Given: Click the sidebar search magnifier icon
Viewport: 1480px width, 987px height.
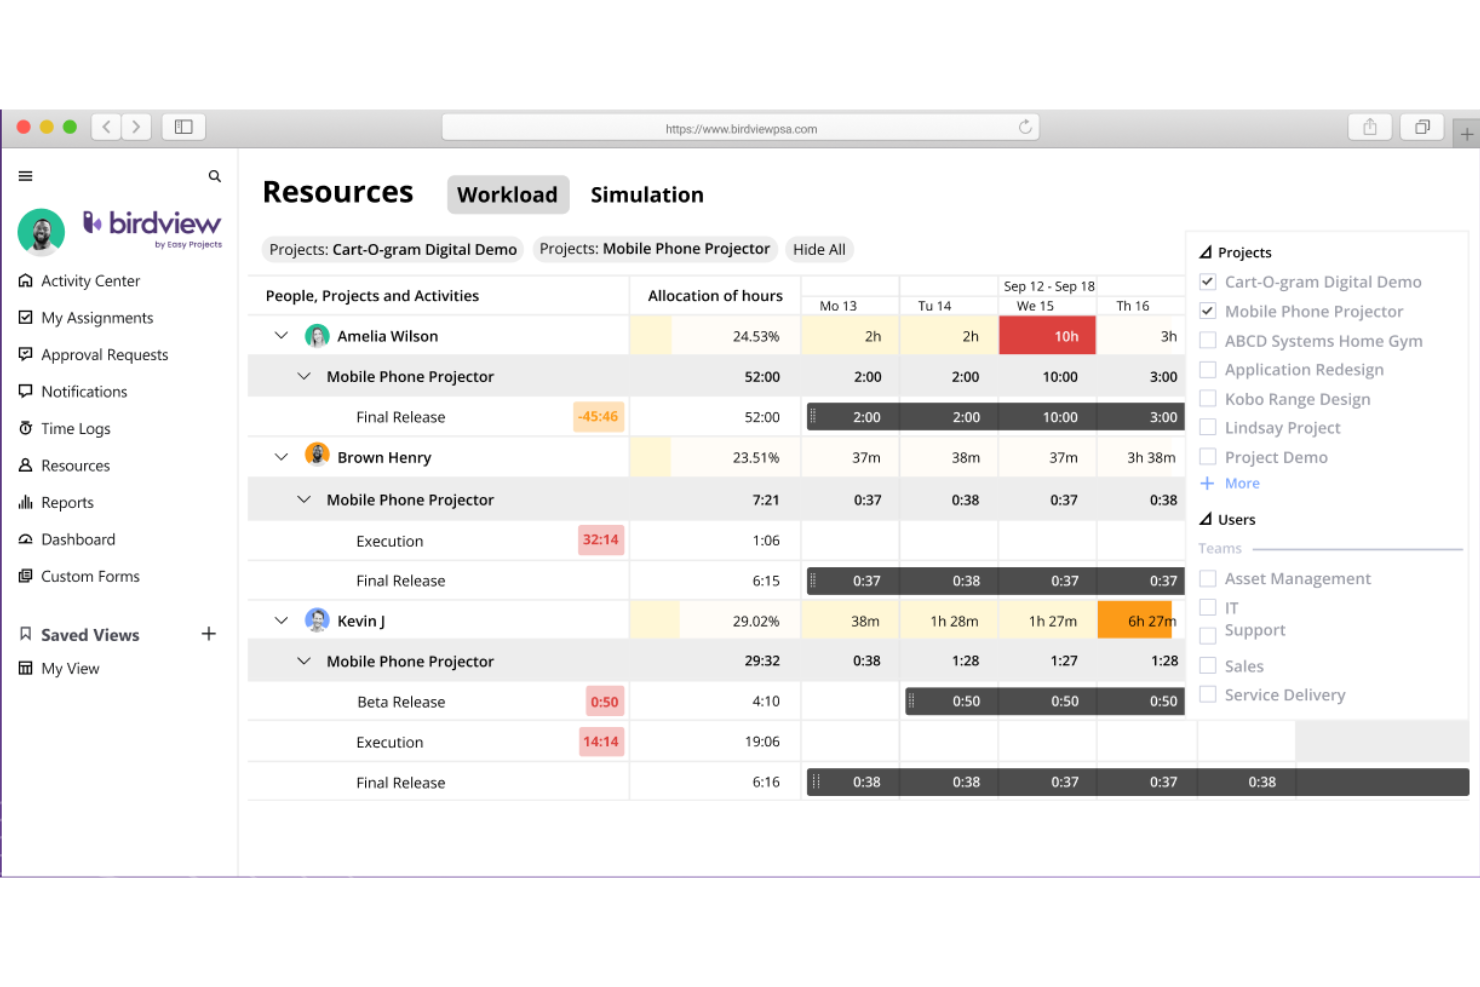Looking at the screenshot, I should click(x=214, y=176).
